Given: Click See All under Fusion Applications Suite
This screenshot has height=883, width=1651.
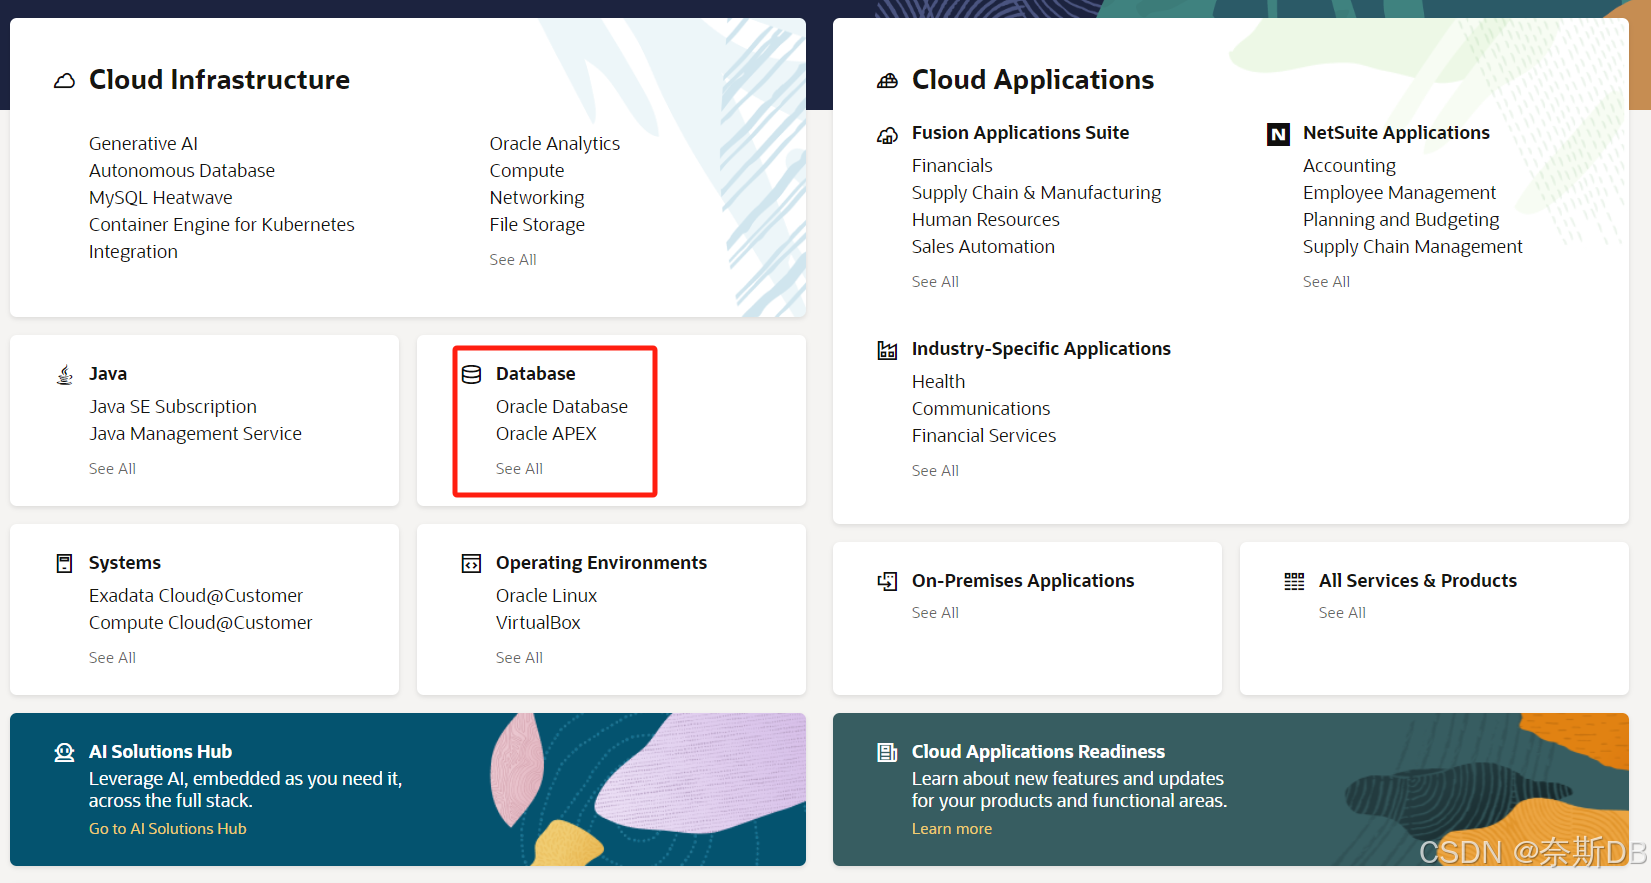Looking at the screenshot, I should point(935,282).
